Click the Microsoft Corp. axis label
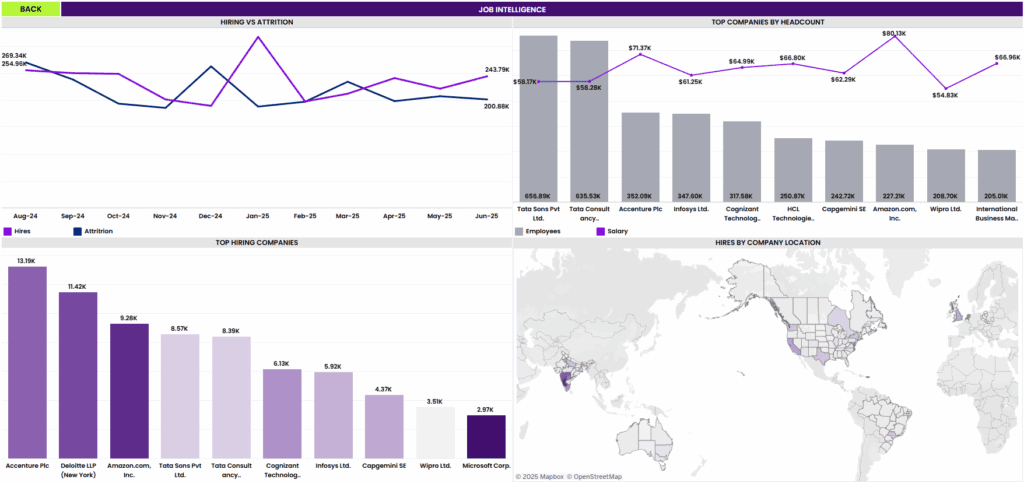The width and height of the screenshot is (1024, 483). click(x=487, y=466)
